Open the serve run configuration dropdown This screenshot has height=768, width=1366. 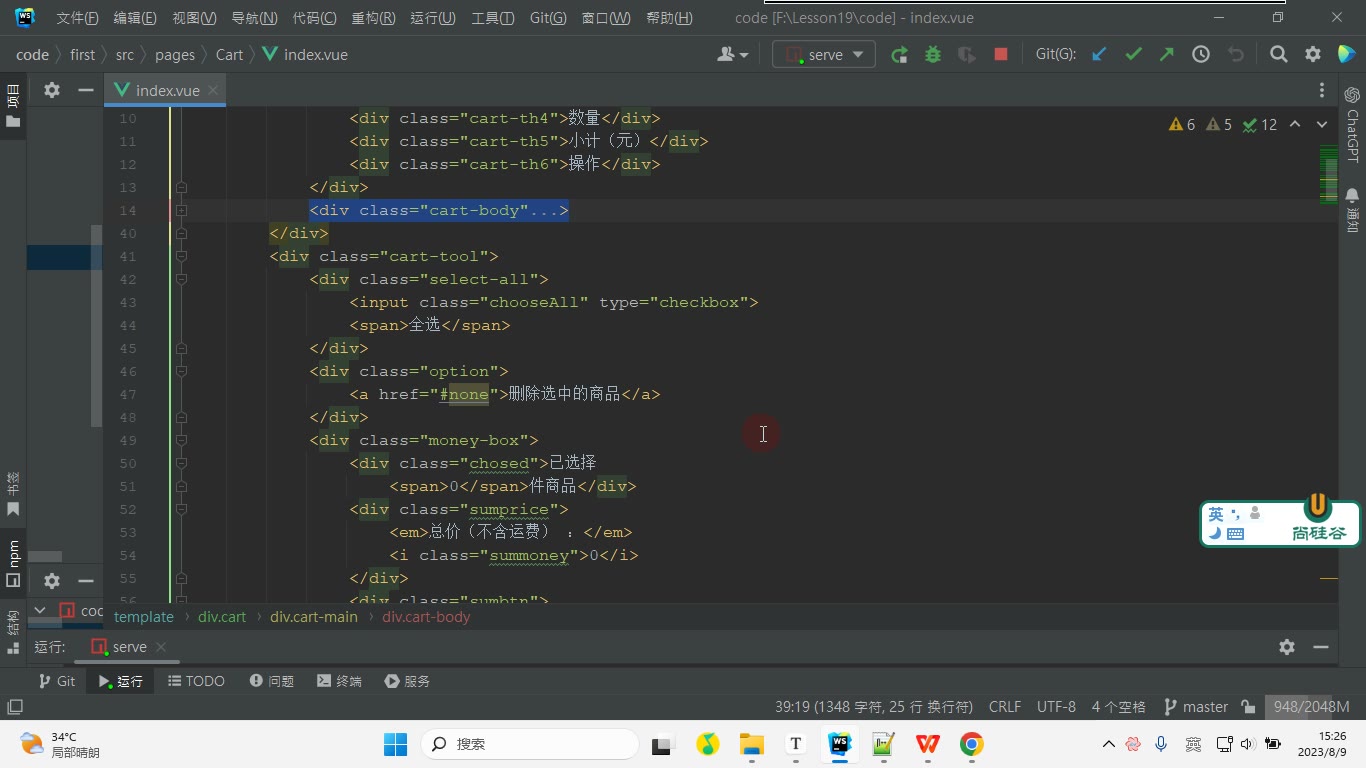(x=824, y=55)
